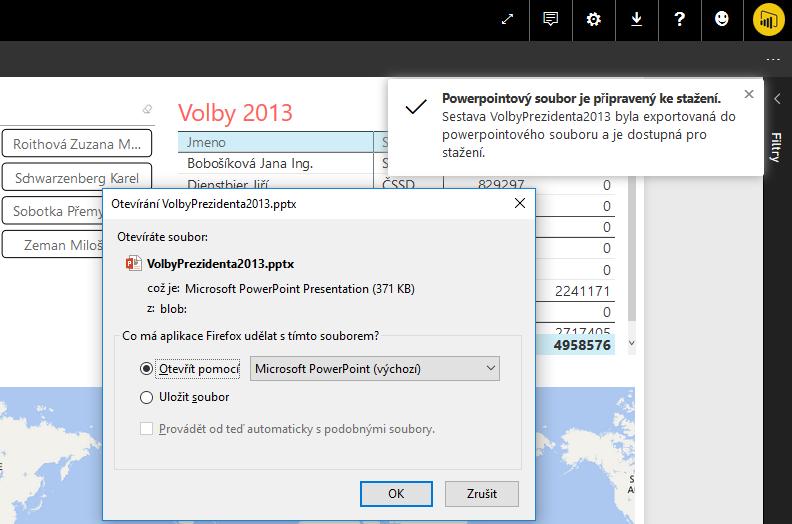Open the smiley feedback icon
Screen dimensions: 792x524
(x=722, y=19)
